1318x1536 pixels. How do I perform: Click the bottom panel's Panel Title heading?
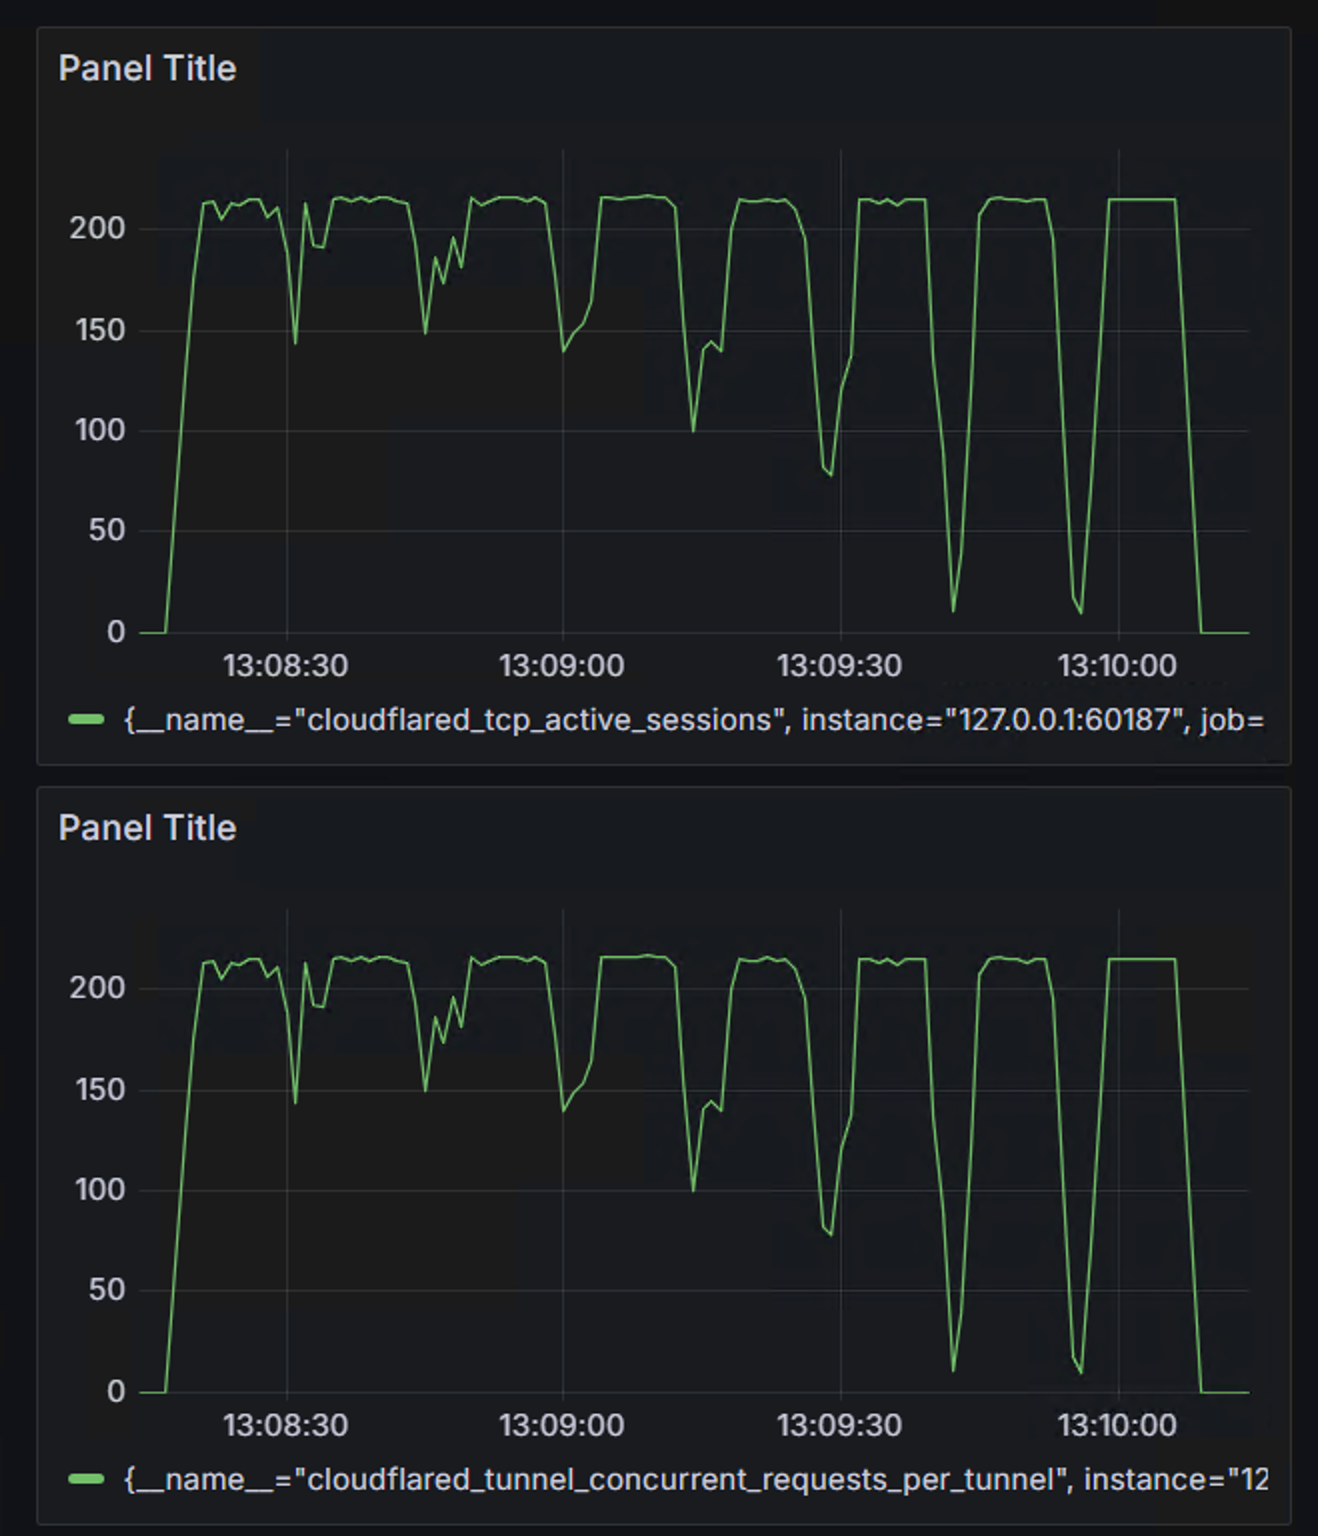(148, 827)
